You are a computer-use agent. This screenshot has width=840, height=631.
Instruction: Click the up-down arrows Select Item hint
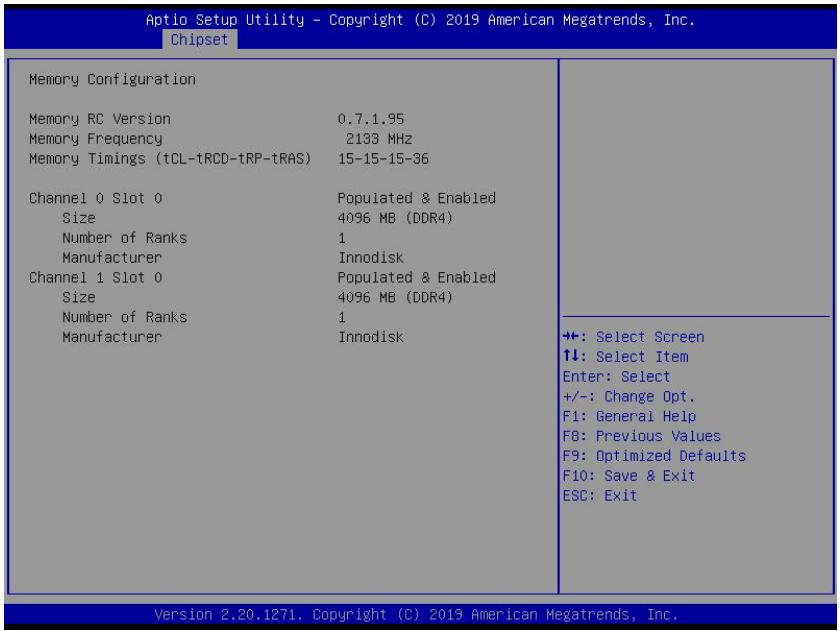click(x=625, y=357)
